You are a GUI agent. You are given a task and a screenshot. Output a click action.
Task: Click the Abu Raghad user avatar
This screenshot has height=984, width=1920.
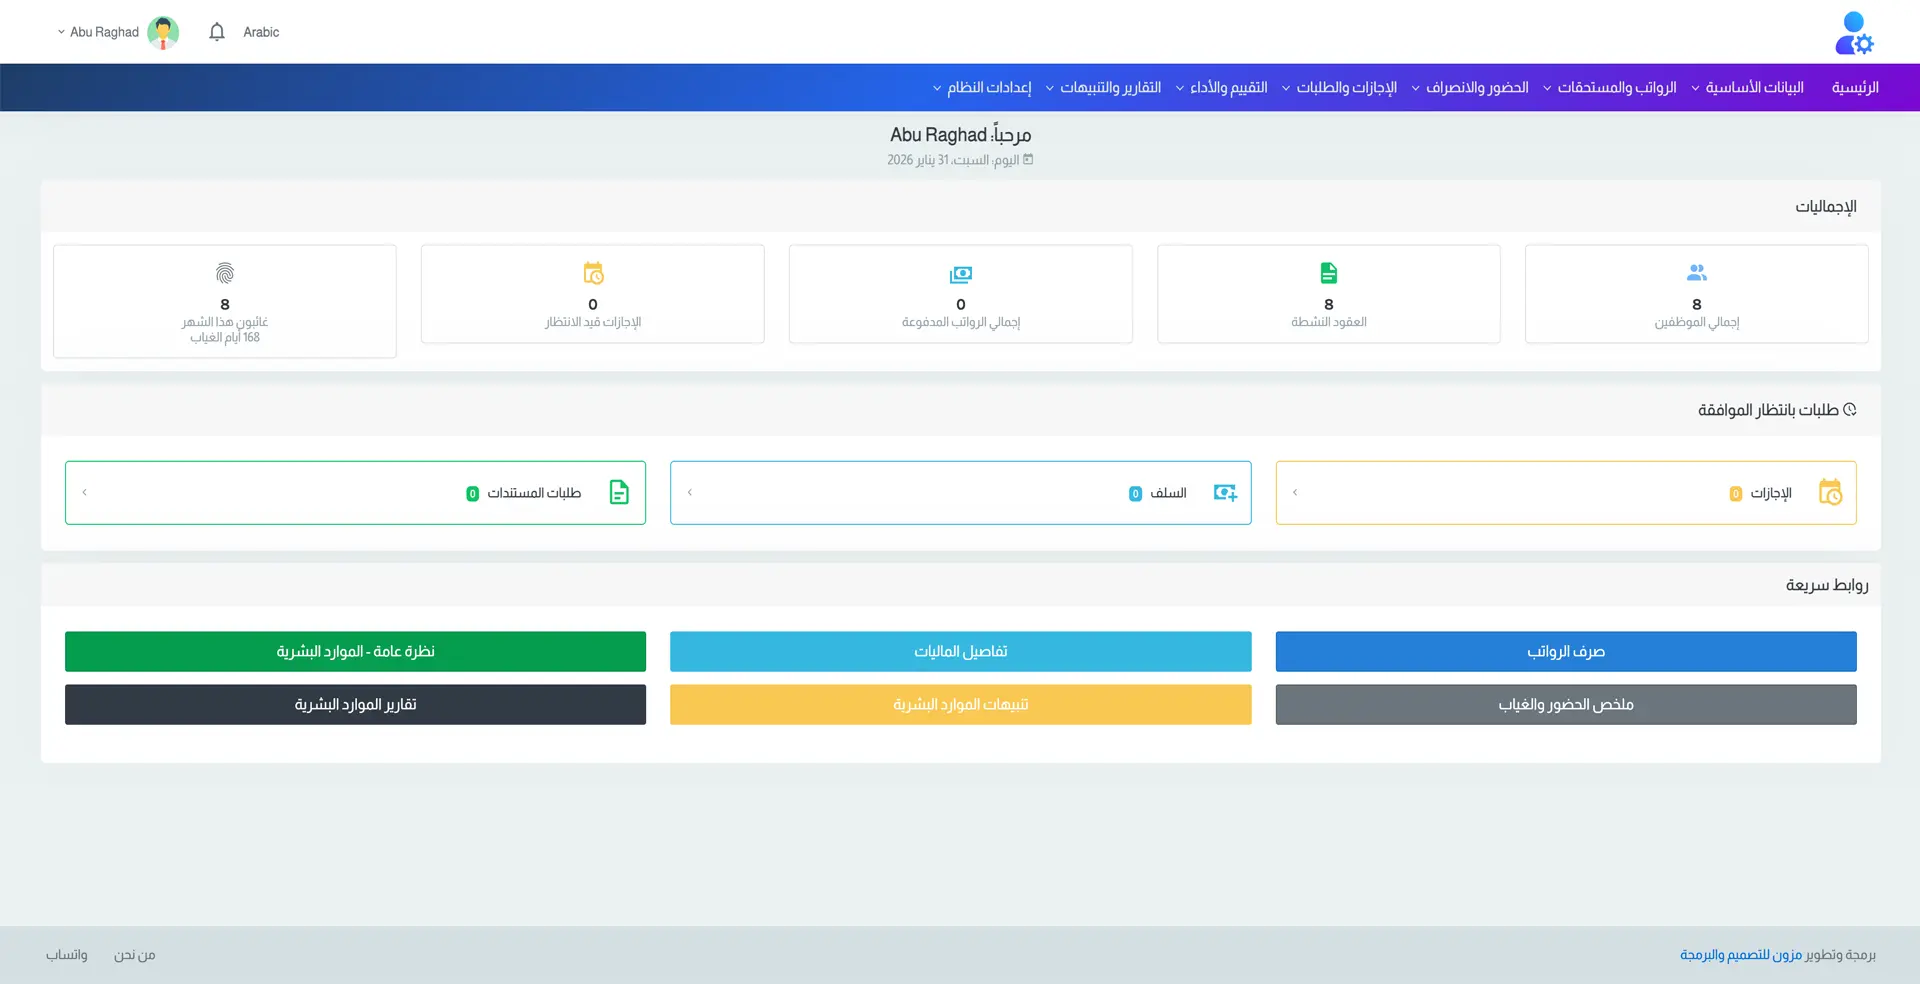[163, 32]
